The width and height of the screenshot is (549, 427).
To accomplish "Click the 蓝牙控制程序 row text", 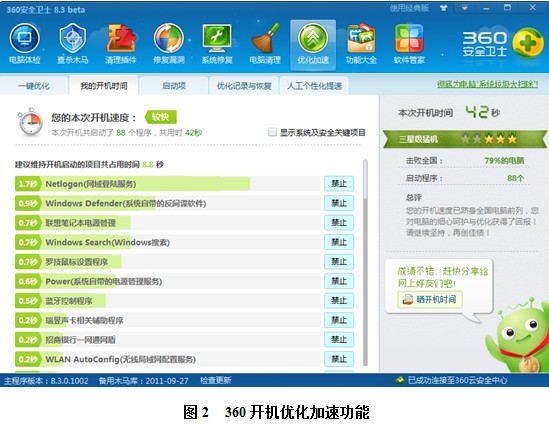I will point(69,301).
